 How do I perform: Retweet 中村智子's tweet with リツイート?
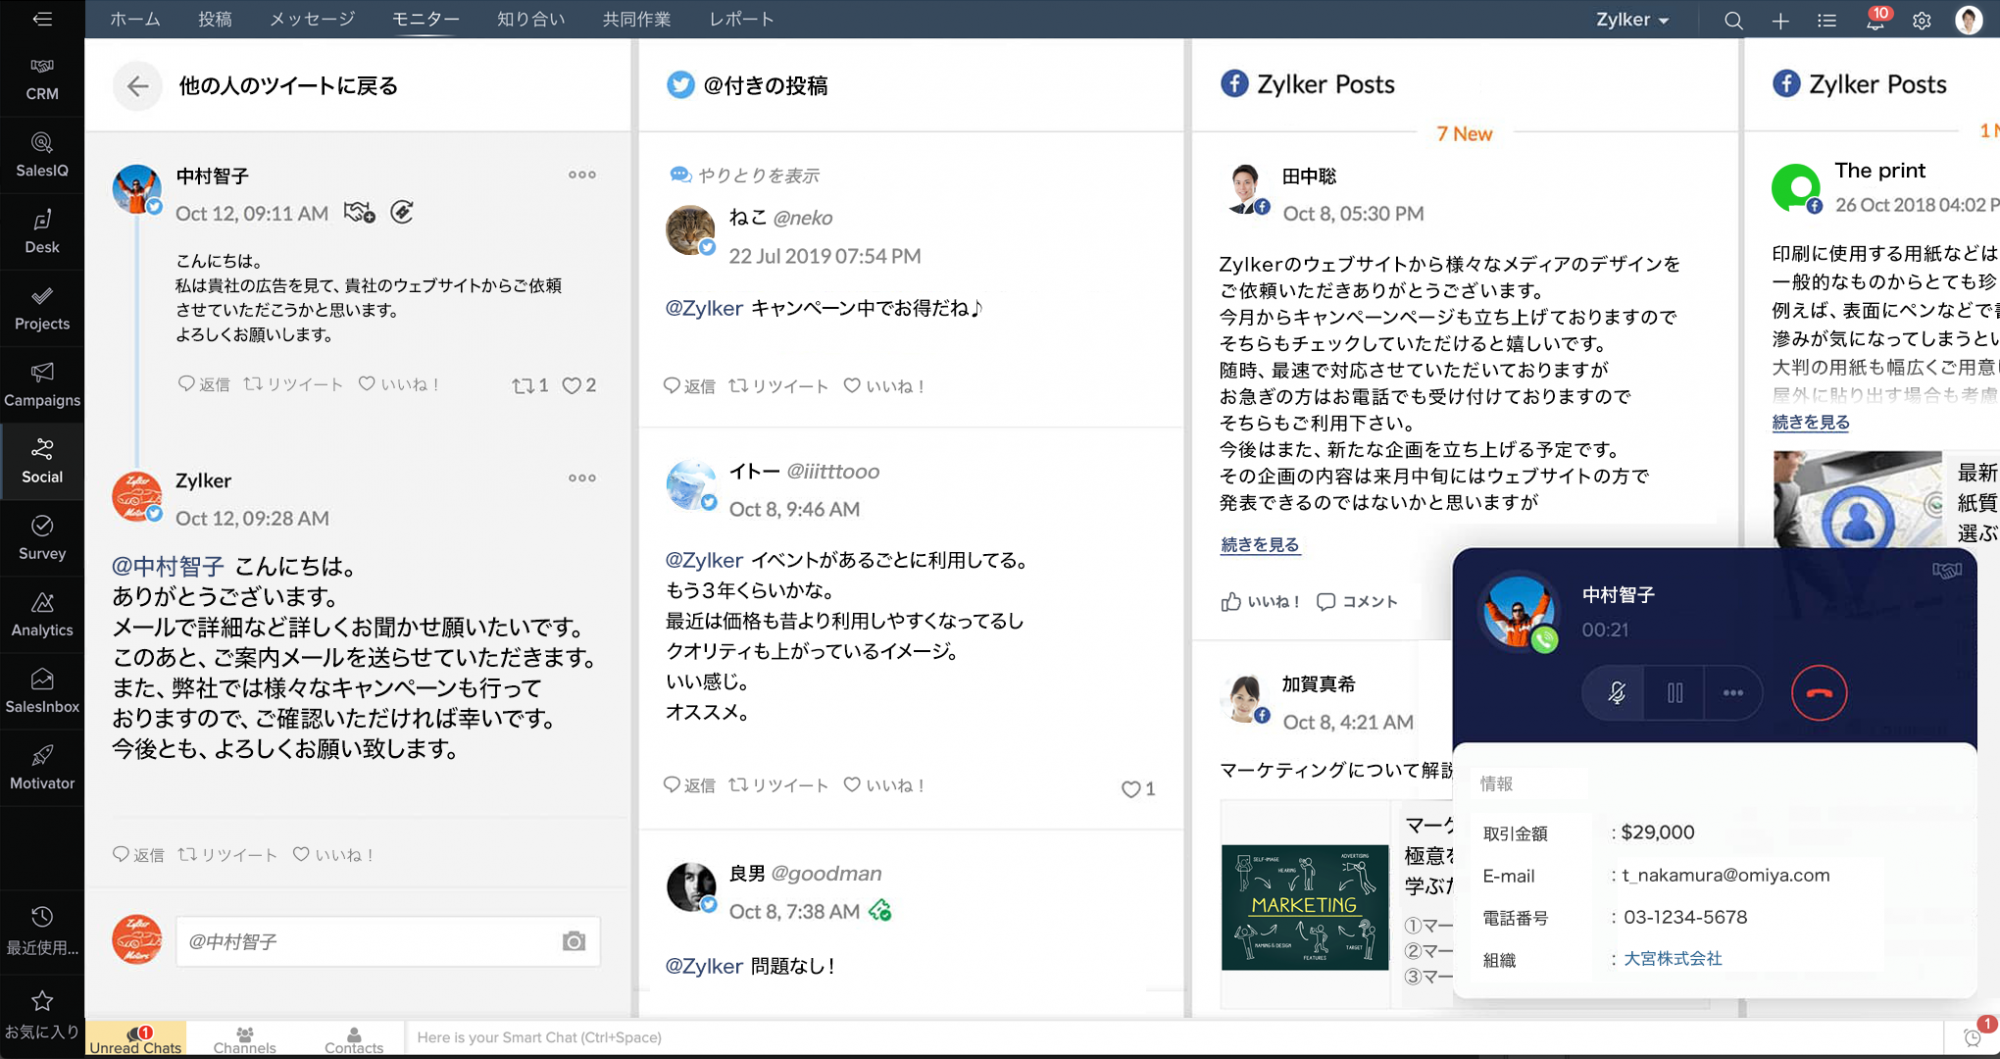294,384
